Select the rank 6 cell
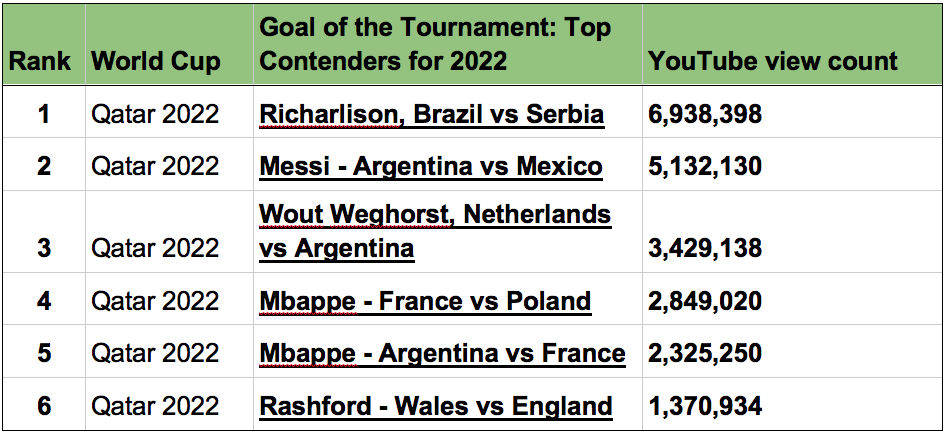 pos(44,404)
